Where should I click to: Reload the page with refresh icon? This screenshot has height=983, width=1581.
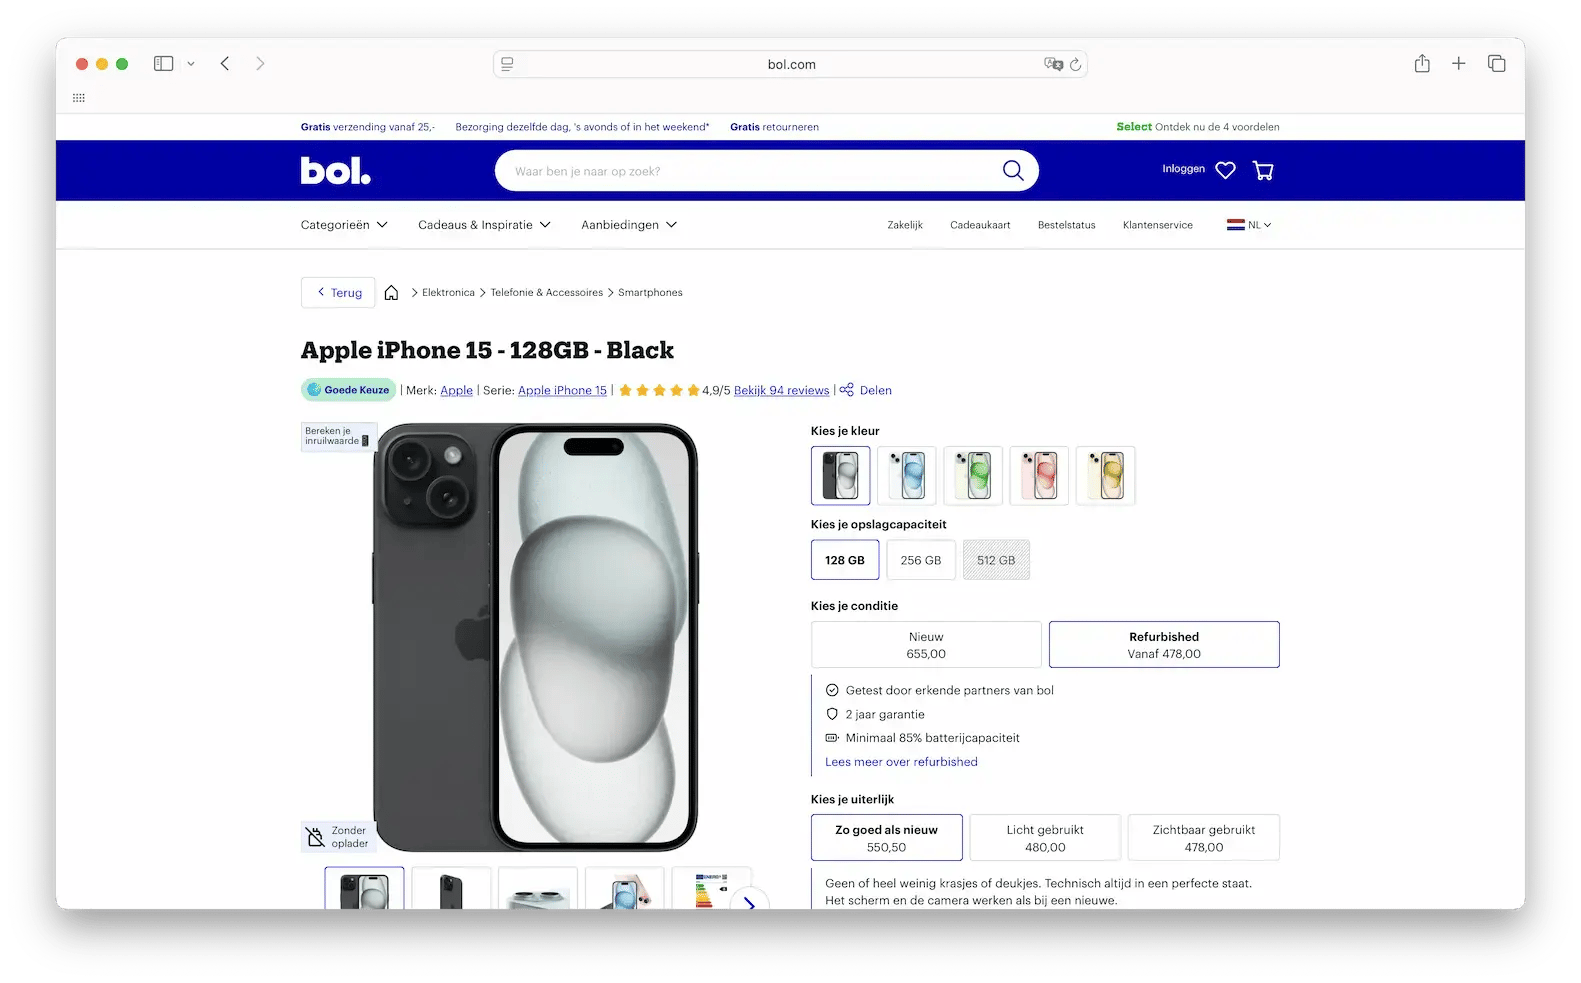pyautogui.click(x=1075, y=64)
